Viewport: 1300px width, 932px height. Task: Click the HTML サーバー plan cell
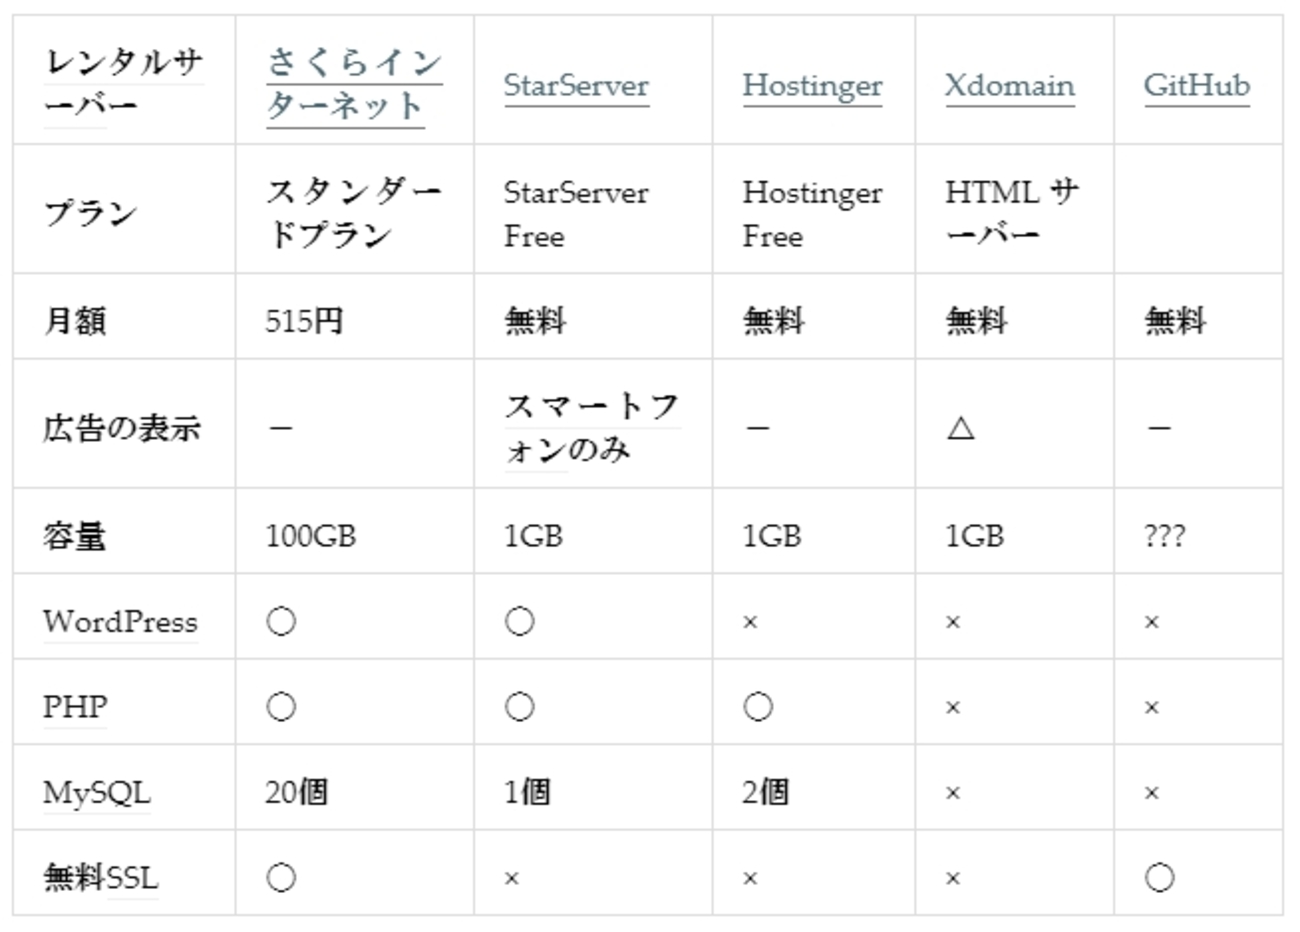click(x=1011, y=212)
